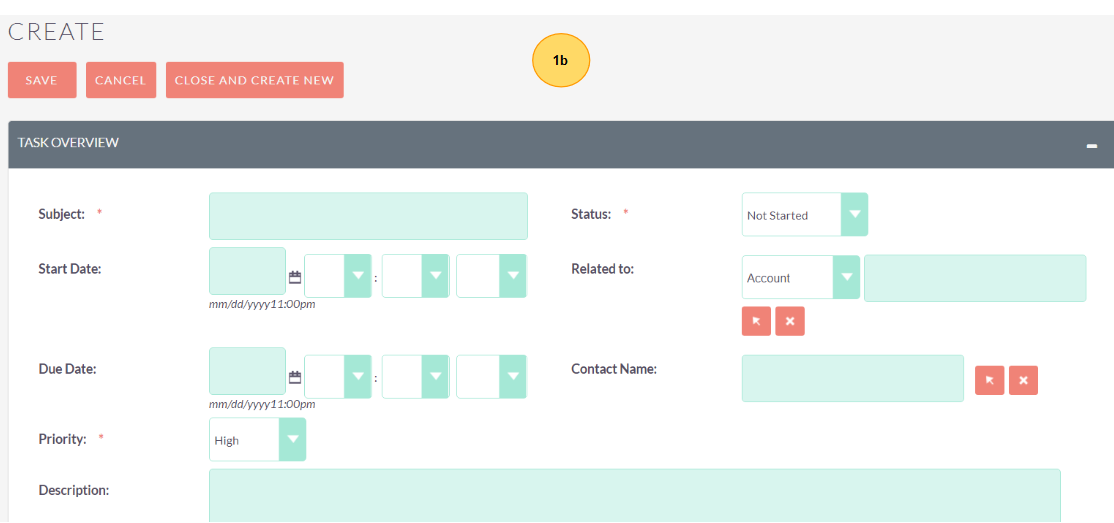The width and height of the screenshot is (1114, 523).
Task: Click the Contact Name input field
Action: click(852, 378)
